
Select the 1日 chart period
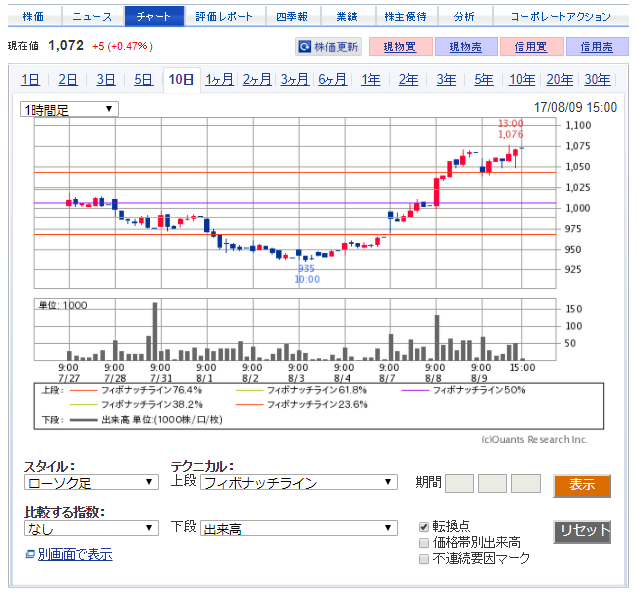(x=30, y=79)
